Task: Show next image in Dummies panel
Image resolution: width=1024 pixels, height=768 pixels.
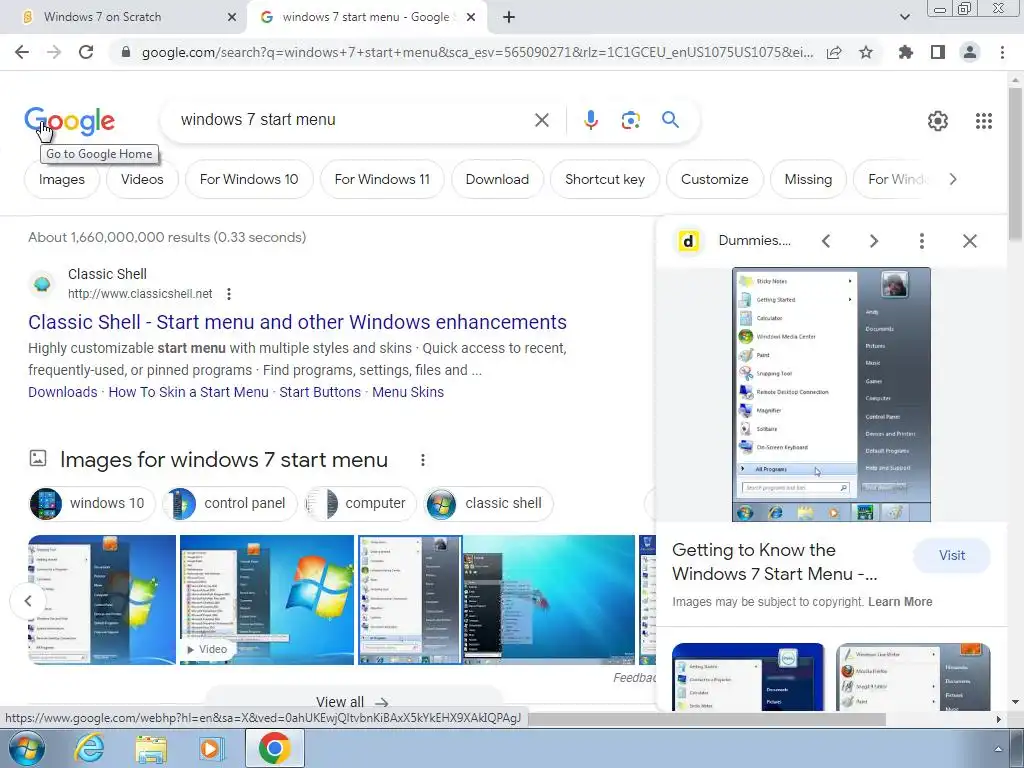Action: [x=874, y=241]
